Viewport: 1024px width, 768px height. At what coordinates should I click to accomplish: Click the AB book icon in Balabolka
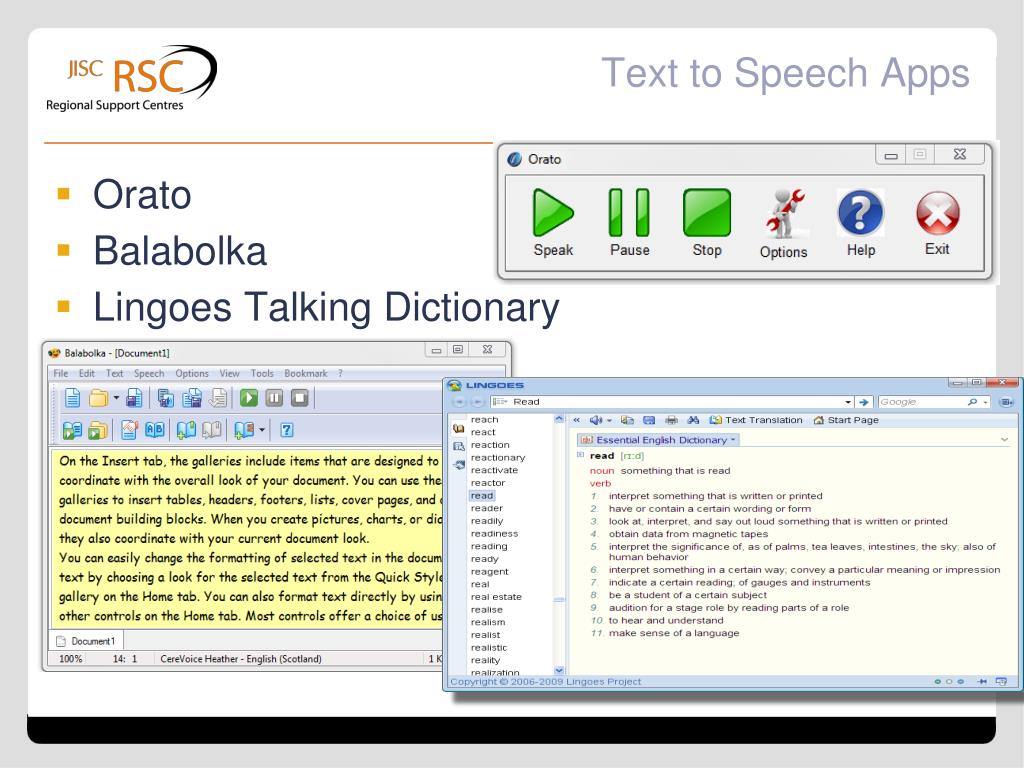click(155, 430)
